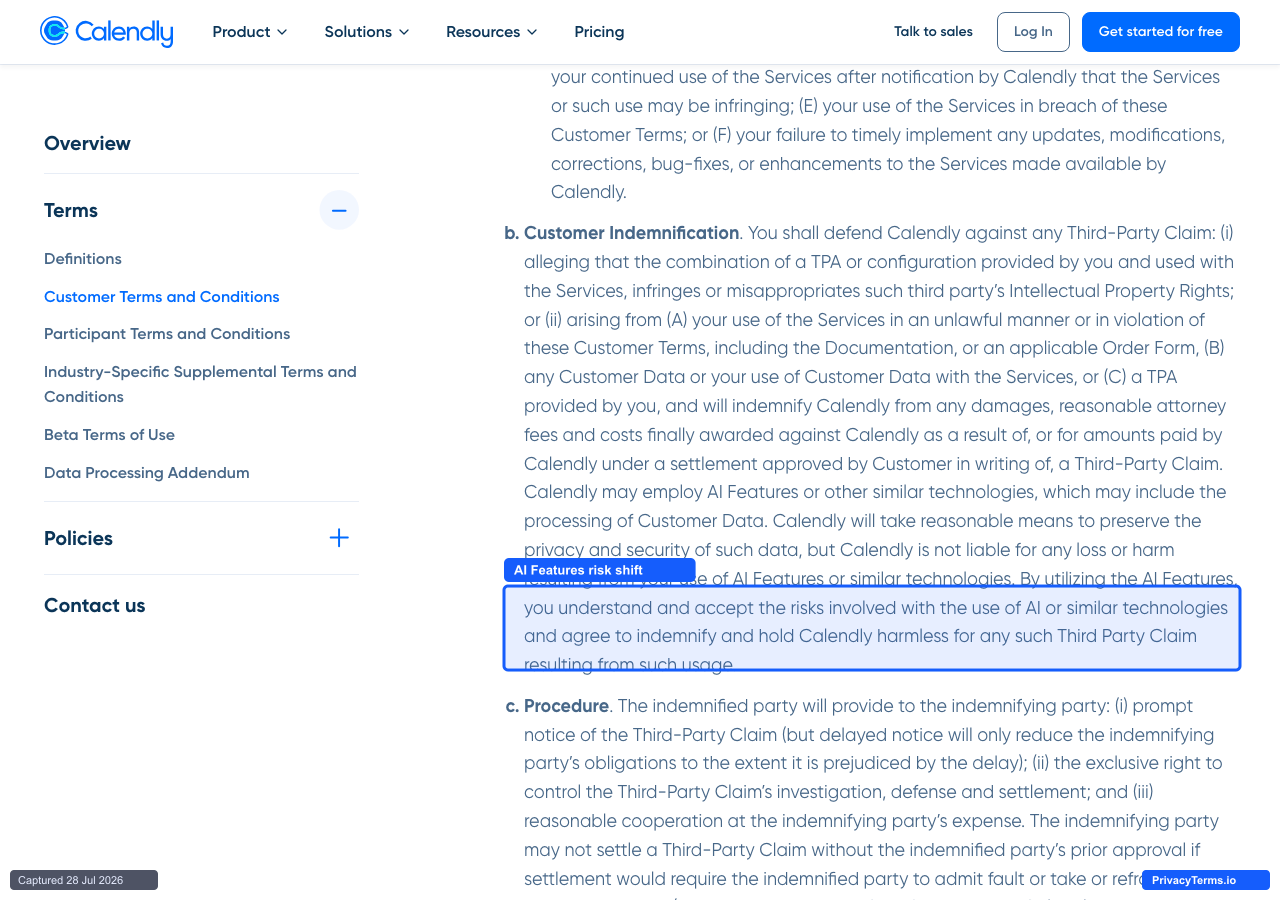Viewport: 1280px width, 900px height.
Task: Open the Product menu
Action: coord(250,32)
